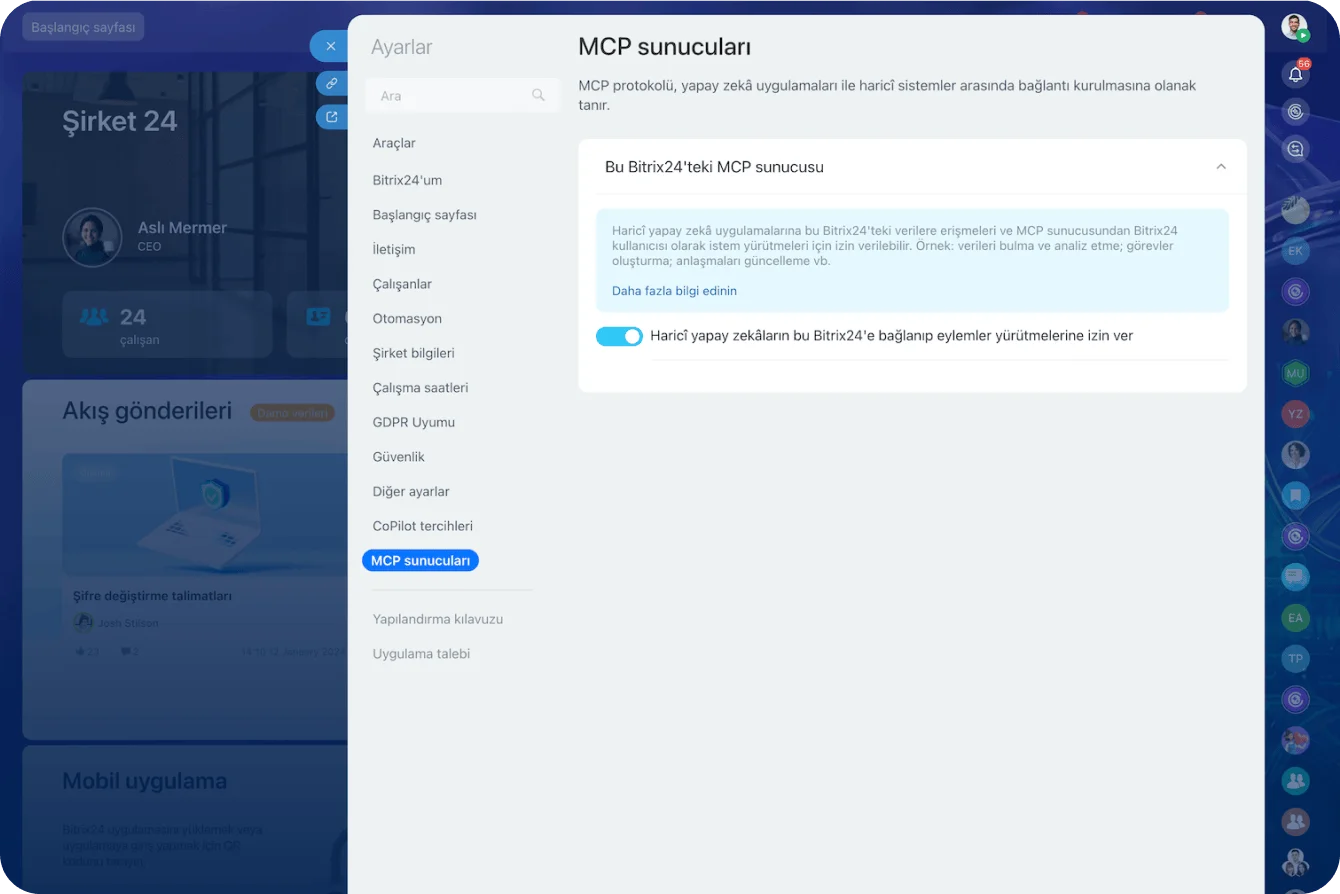Open Otomasyon settings section
1340x894 pixels.
pyautogui.click(x=407, y=318)
